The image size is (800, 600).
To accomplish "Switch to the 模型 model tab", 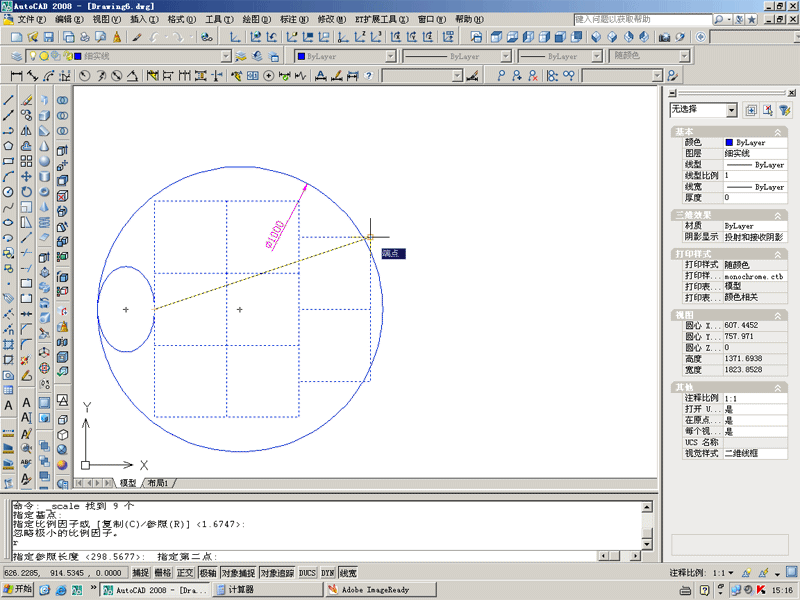I will pyautogui.click(x=128, y=483).
